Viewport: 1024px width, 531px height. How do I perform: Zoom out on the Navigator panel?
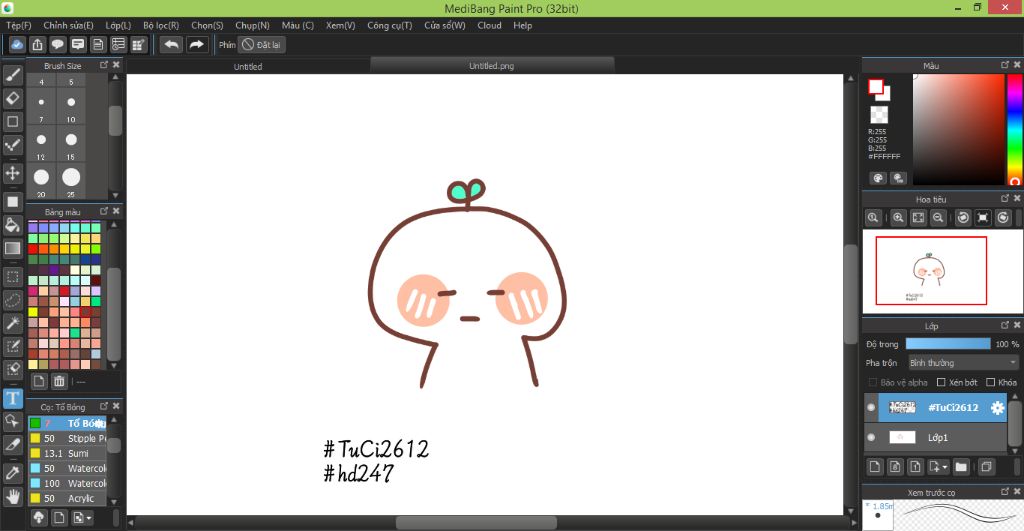tap(938, 217)
